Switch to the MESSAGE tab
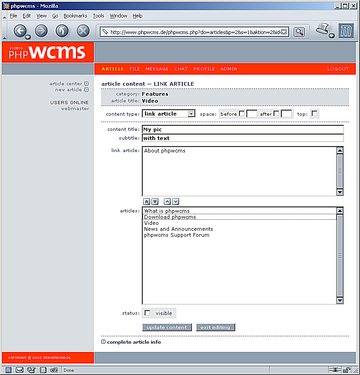The height and width of the screenshot is (375, 360). (x=157, y=69)
